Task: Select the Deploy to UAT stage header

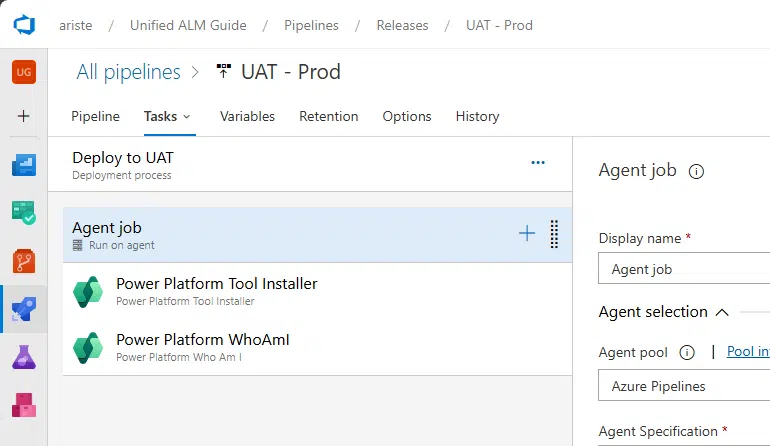Action: coord(310,165)
